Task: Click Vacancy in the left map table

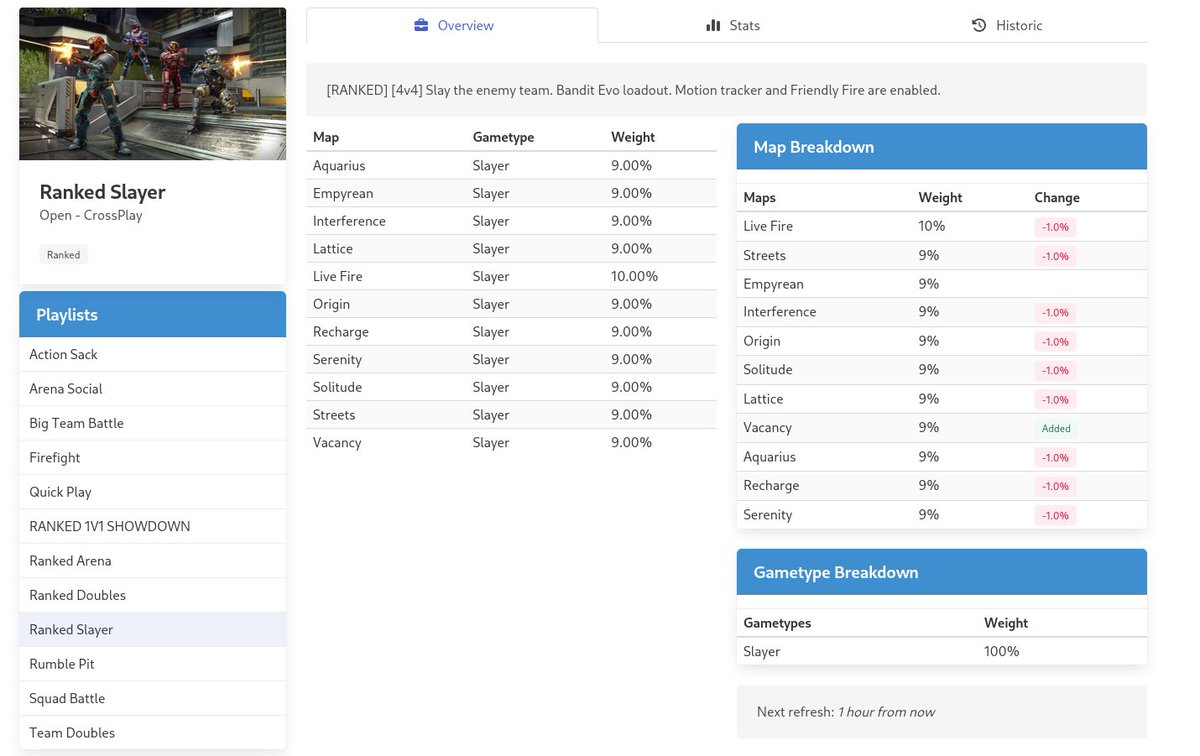Action: tap(337, 442)
